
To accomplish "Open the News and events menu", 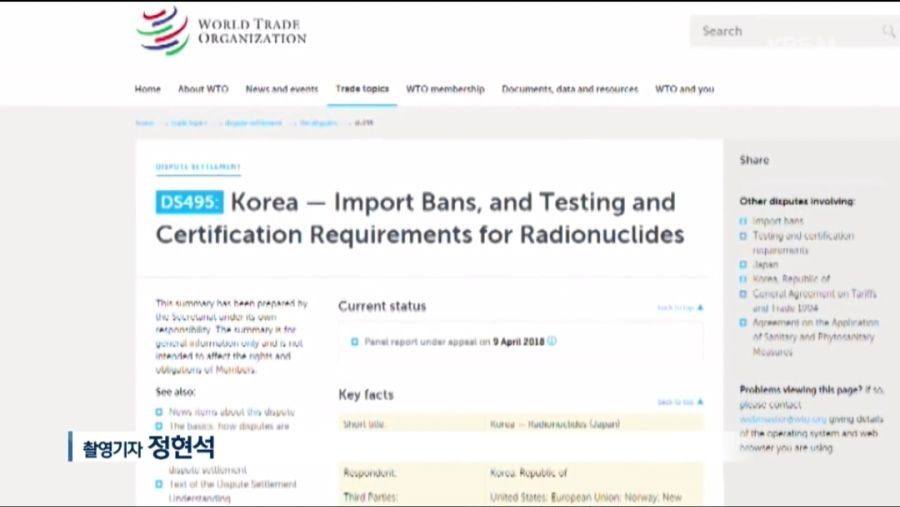I will (281, 89).
